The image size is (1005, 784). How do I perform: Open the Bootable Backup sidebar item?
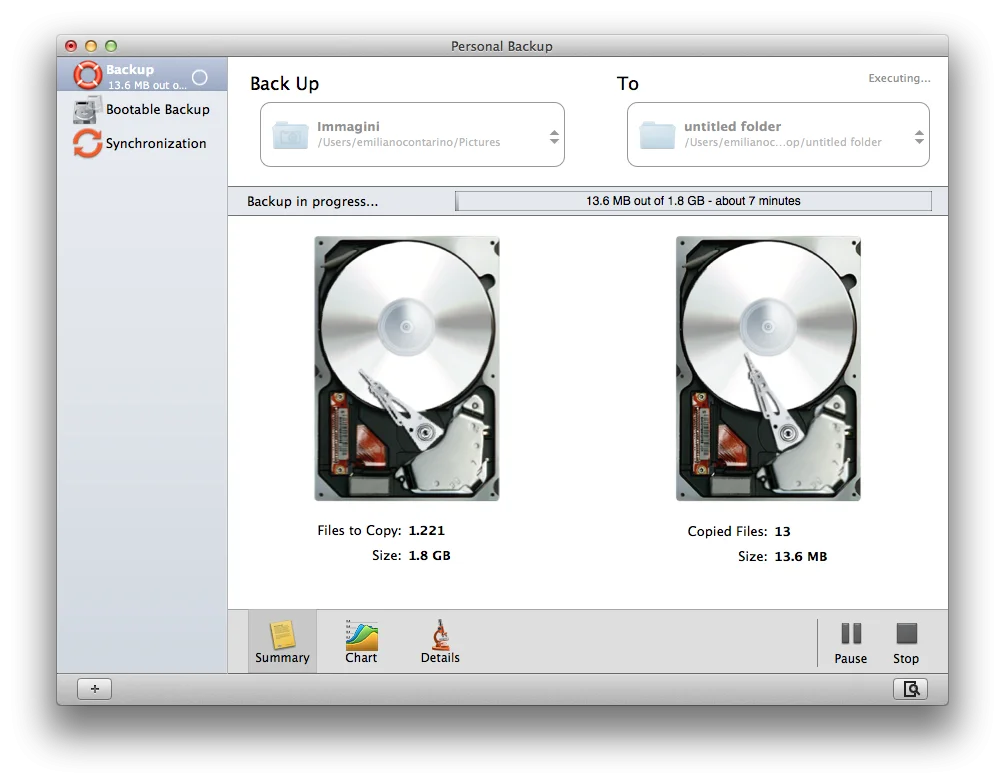157,110
